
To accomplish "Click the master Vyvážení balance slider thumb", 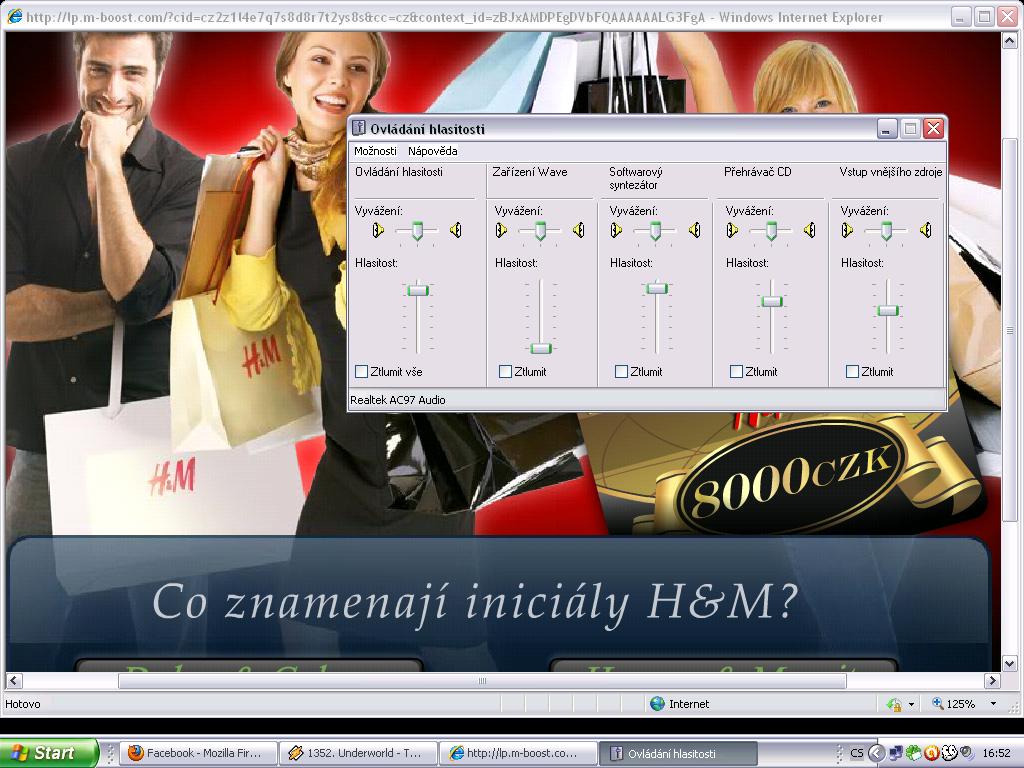I will 417,231.
